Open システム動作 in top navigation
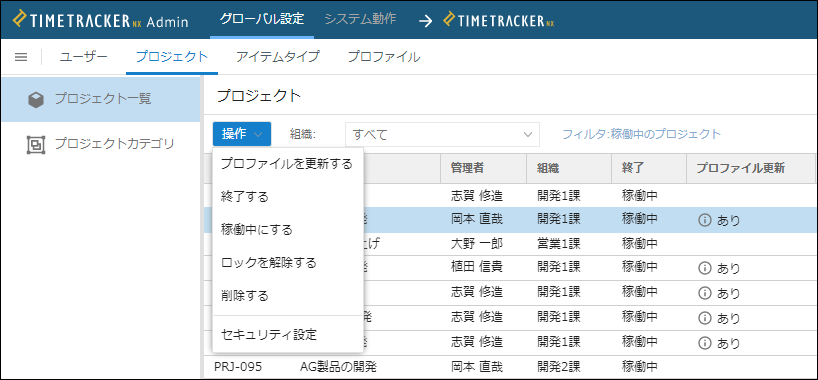The image size is (818, 380). pos(360,19)
